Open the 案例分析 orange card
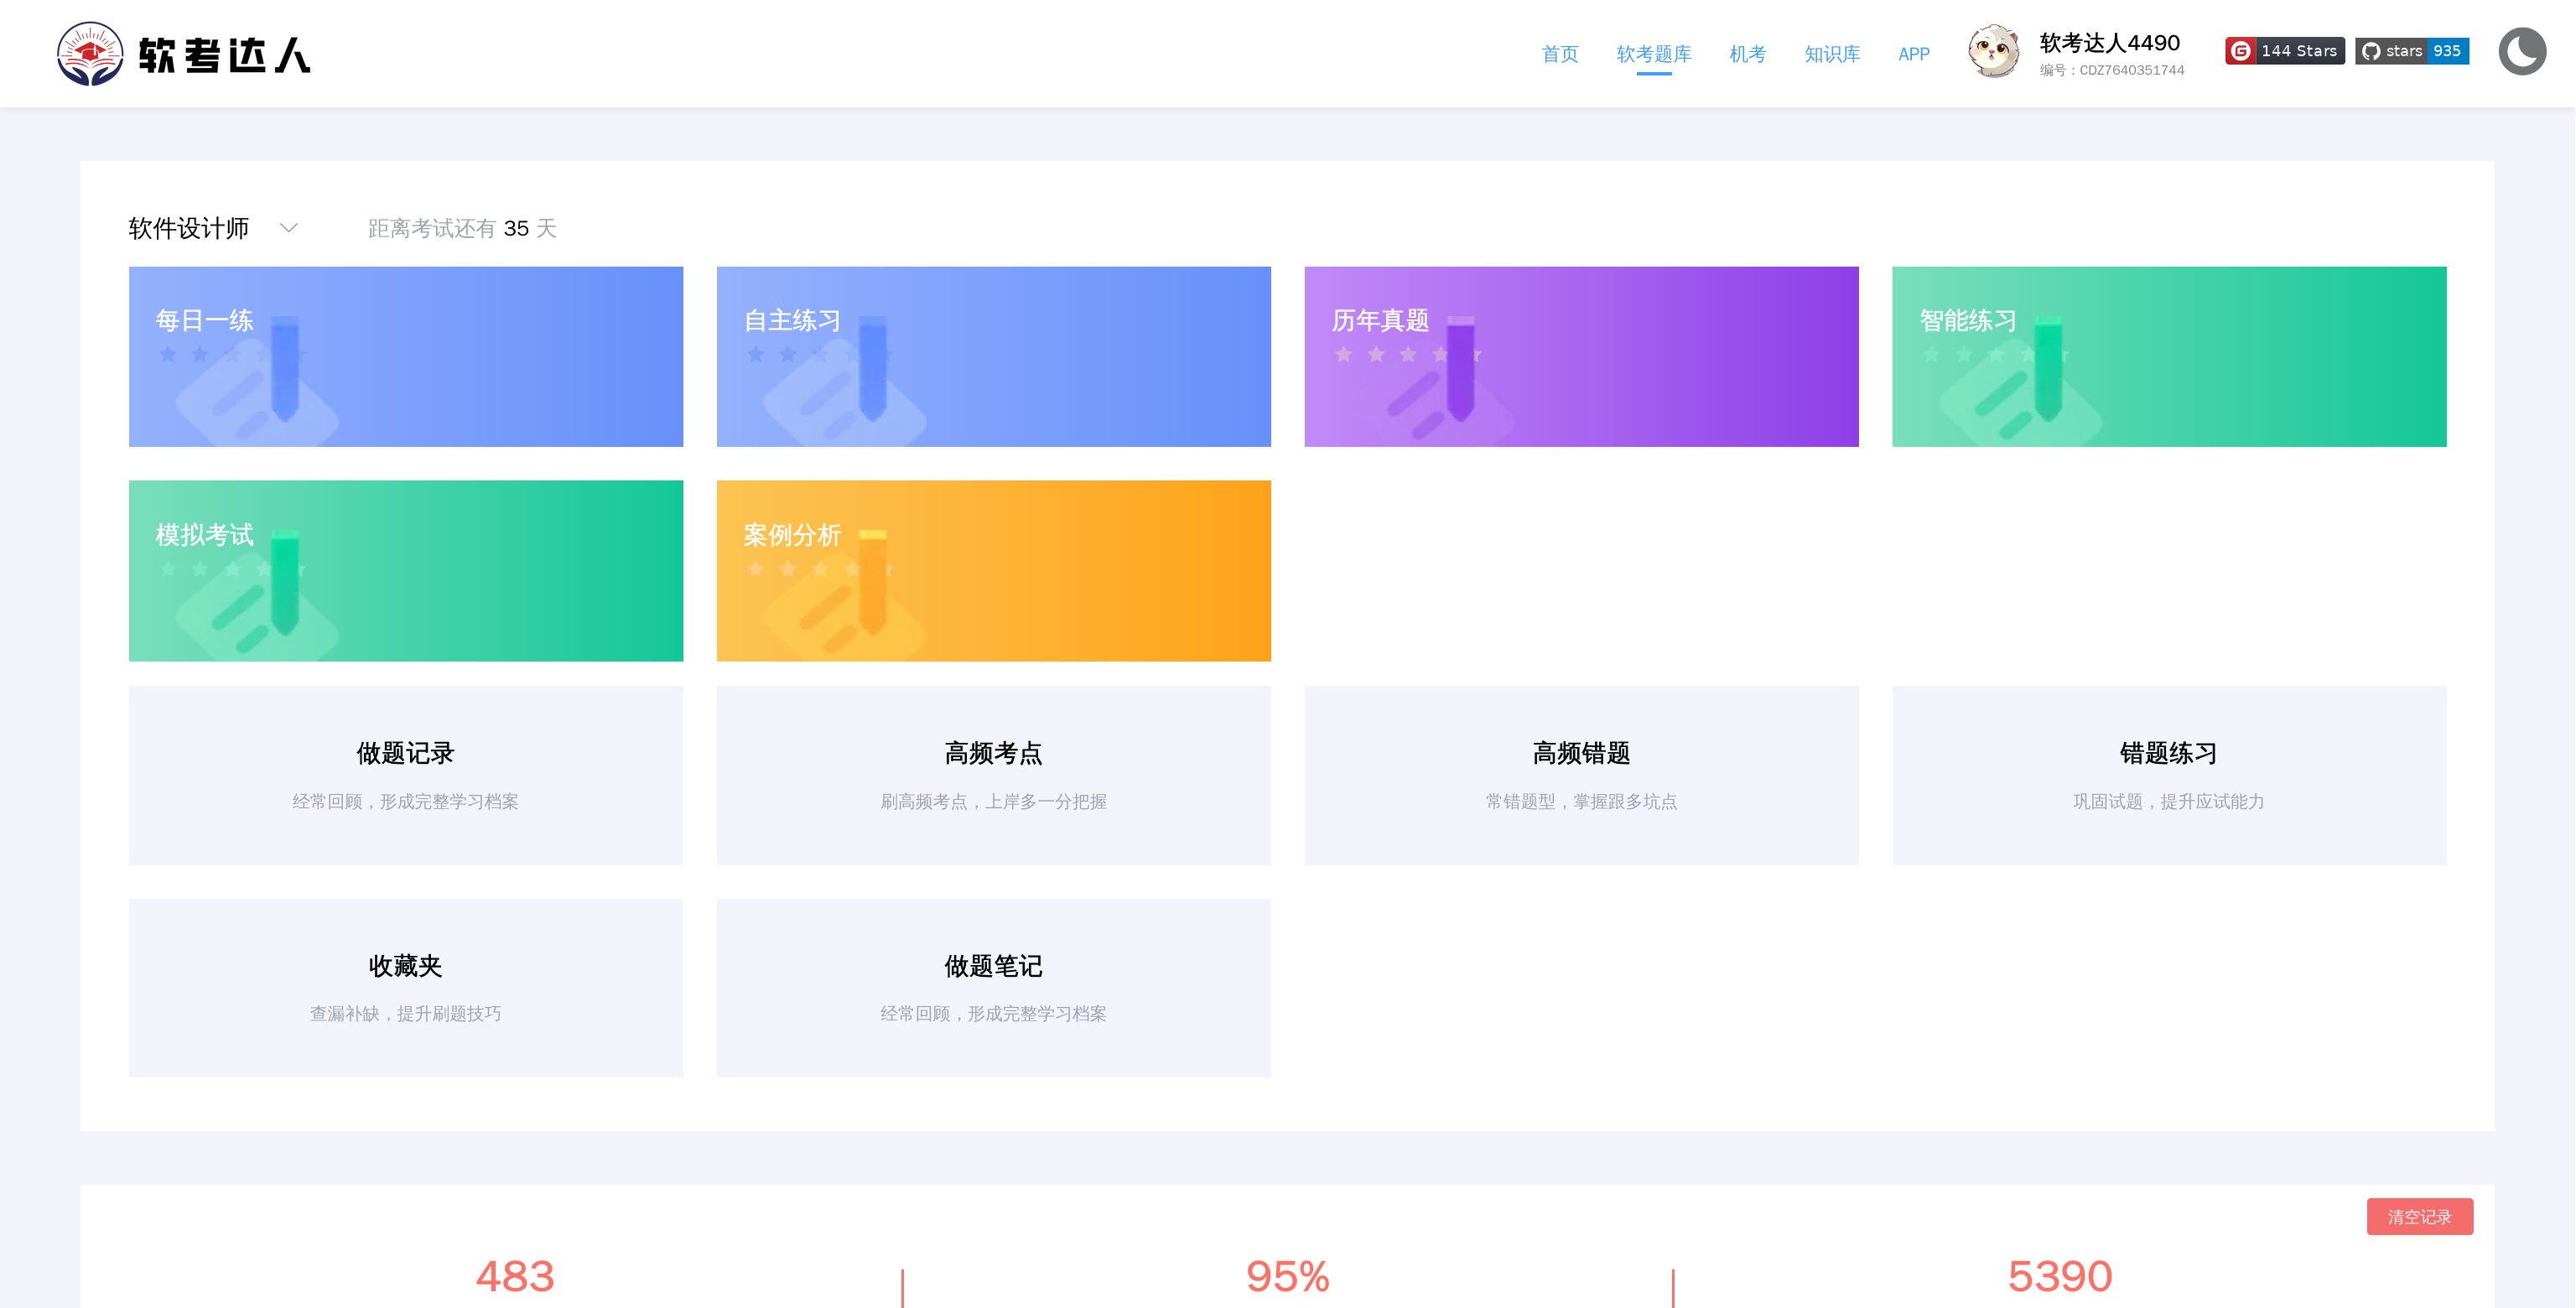This screenshot has width=2576, height=1308. click(x=993, y=570)
